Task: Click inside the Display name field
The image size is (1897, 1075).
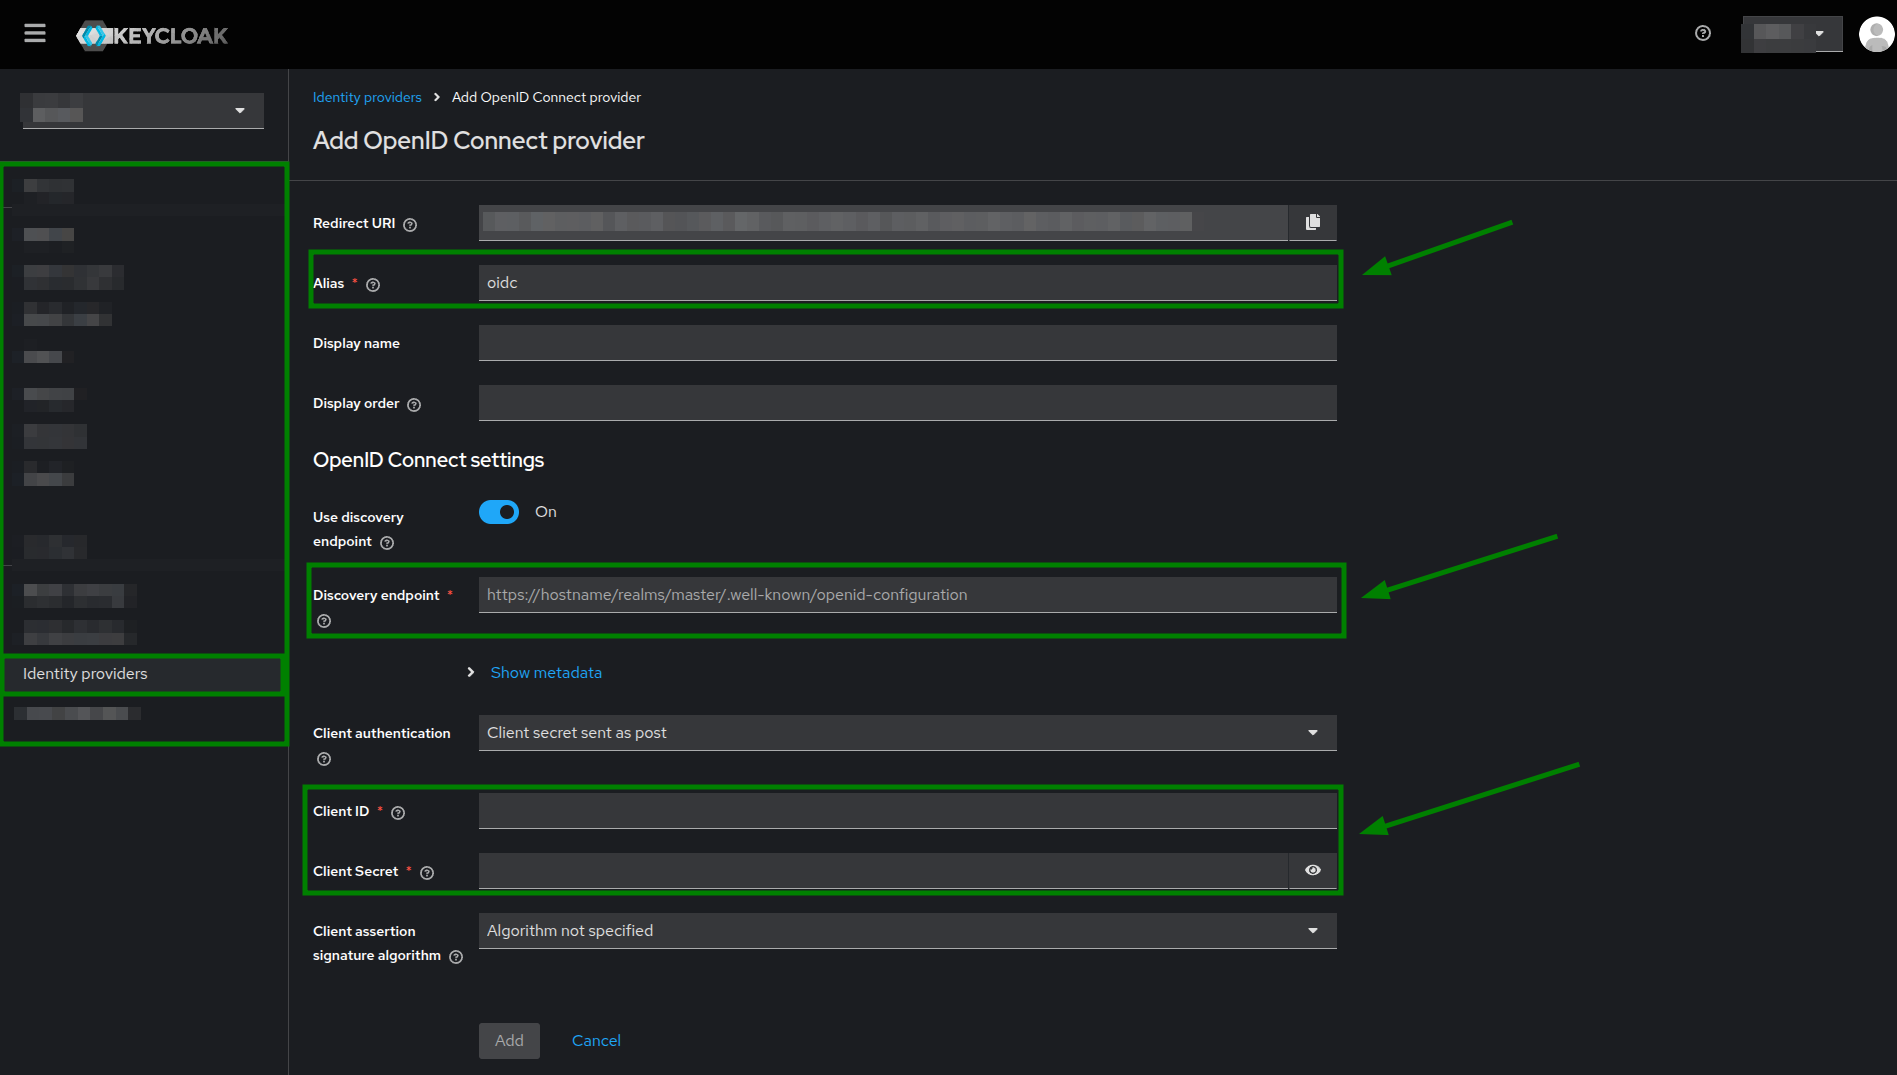Action: (906, 342)
